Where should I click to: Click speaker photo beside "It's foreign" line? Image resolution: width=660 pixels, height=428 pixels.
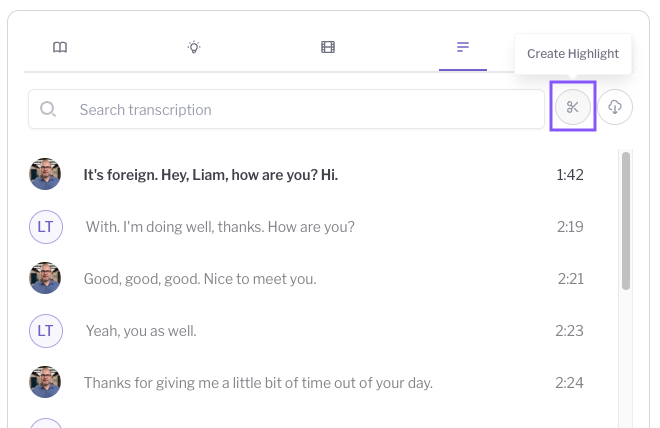pos(45,174)
